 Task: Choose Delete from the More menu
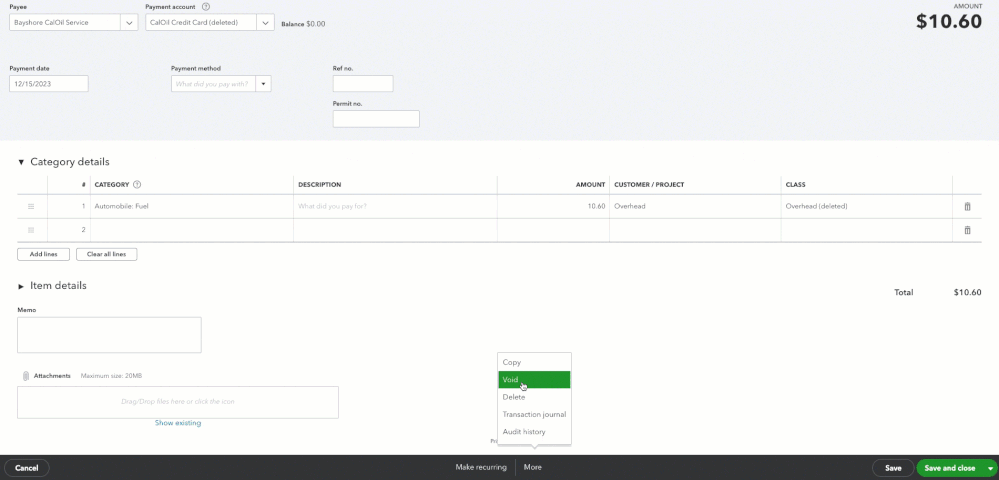pos(534,396)
